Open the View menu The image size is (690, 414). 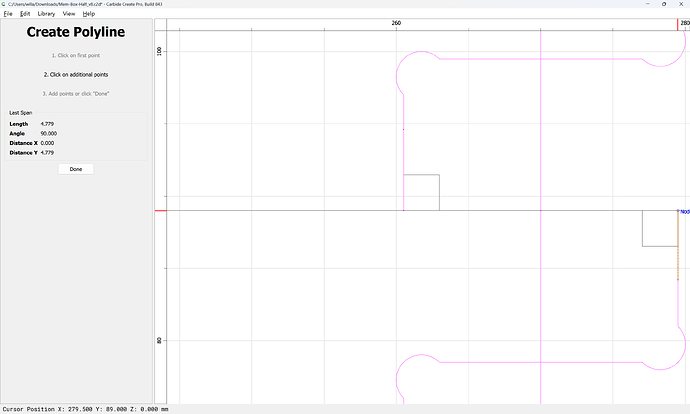point(69,14)
